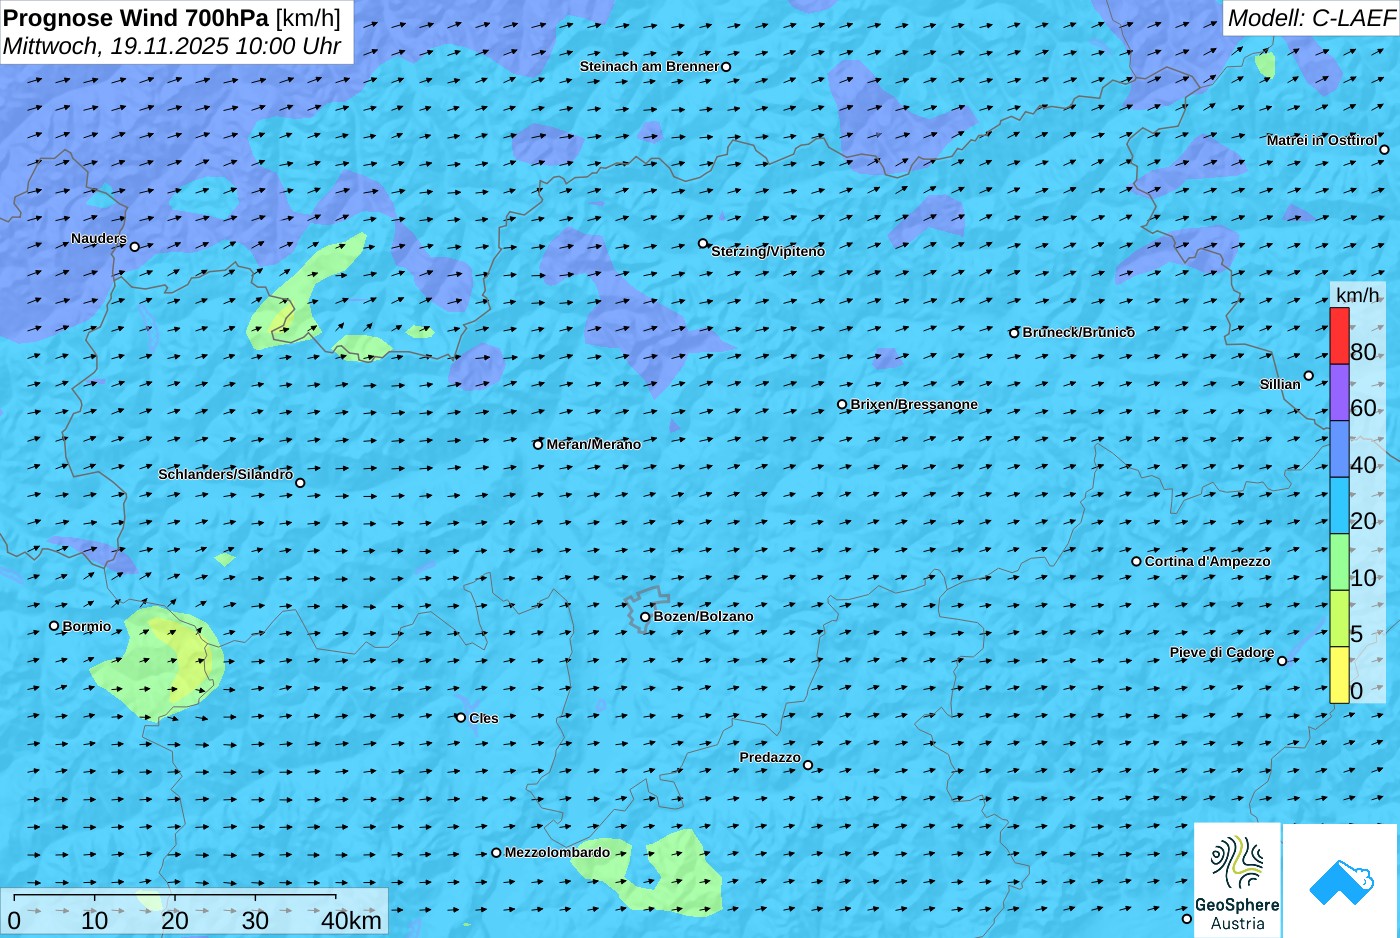
Task: Click the "Modell: C-LAEF" label
Action: (1311, 17)
